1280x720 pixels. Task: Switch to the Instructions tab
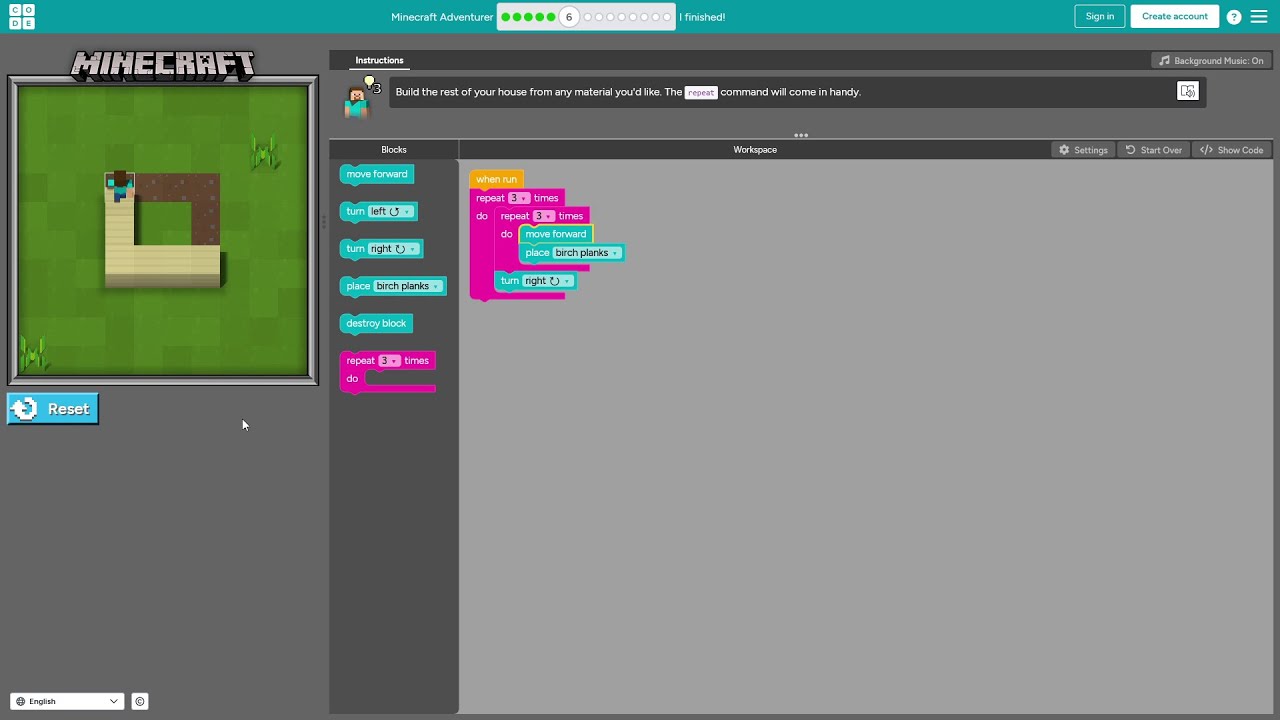(379, 60)
